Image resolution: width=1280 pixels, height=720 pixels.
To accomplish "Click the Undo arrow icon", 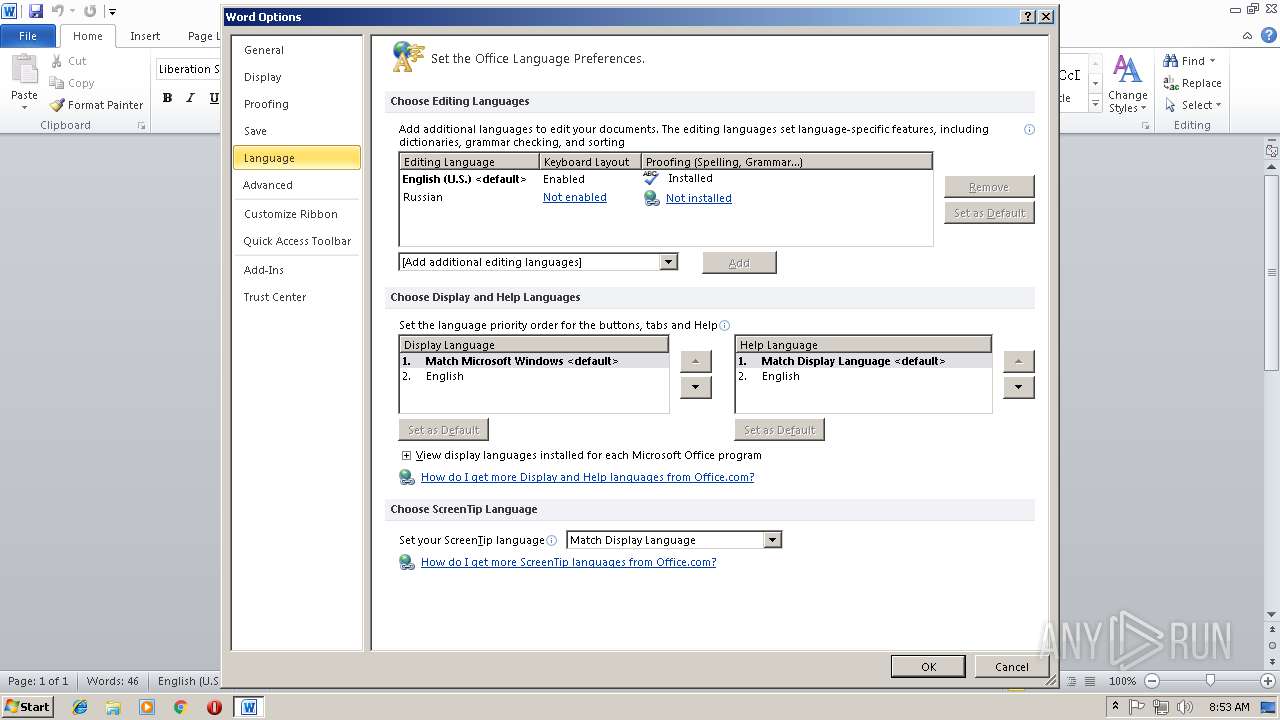I will click(x=57, y=11).
